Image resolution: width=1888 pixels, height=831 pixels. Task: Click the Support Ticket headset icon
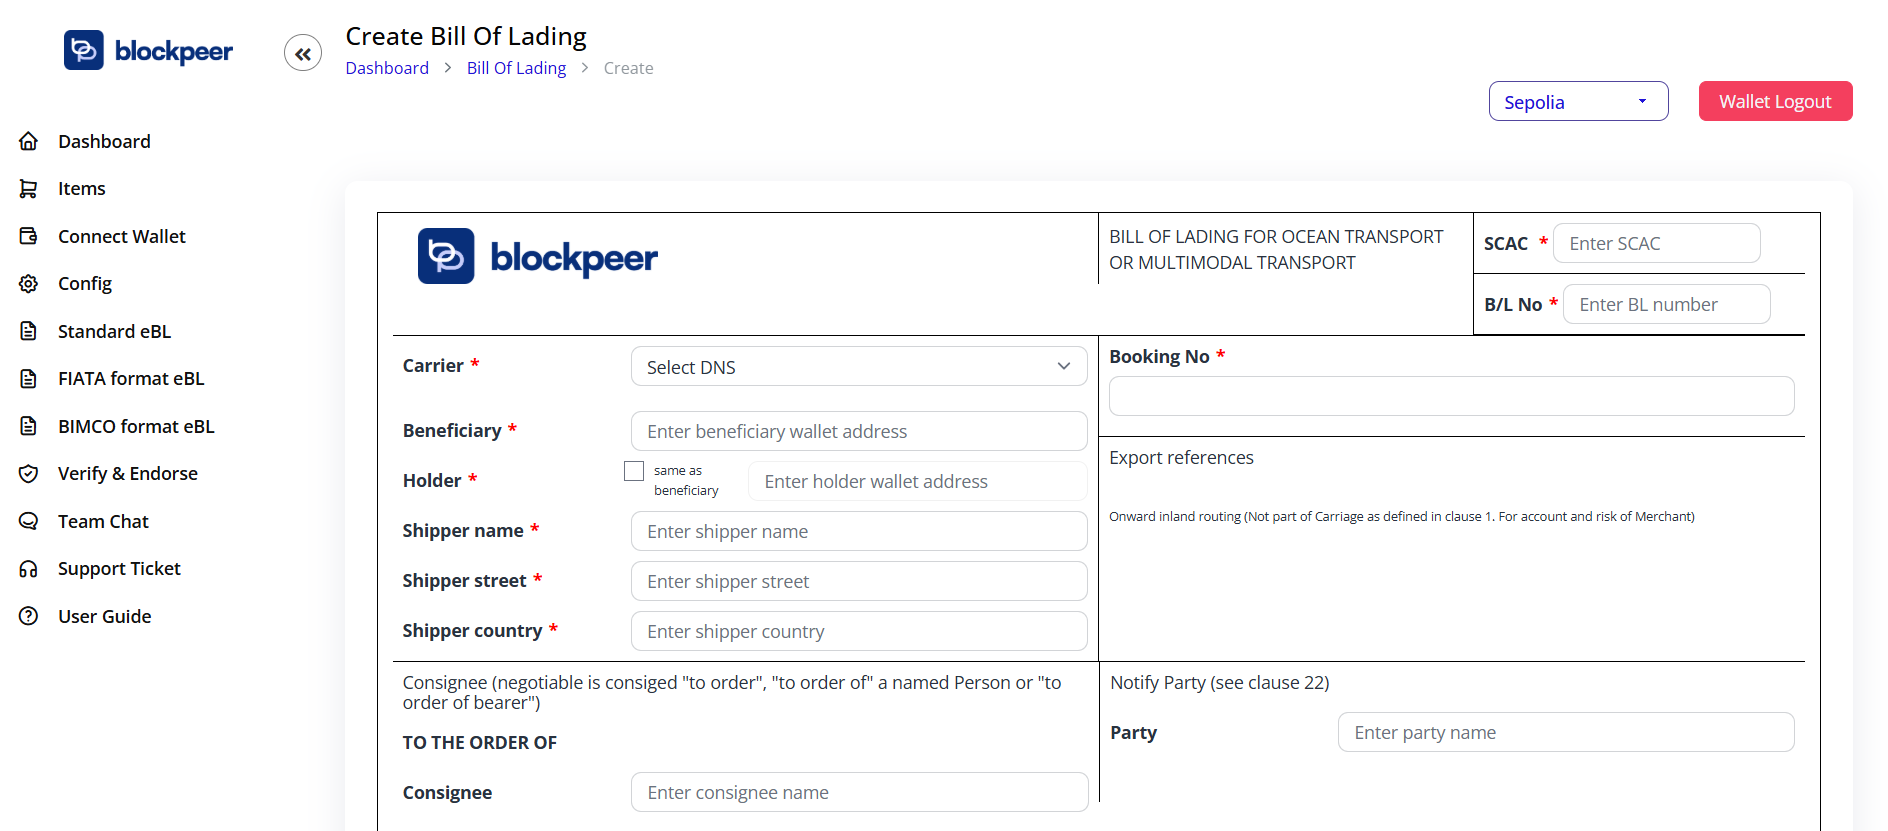click(x=29, y=569)
